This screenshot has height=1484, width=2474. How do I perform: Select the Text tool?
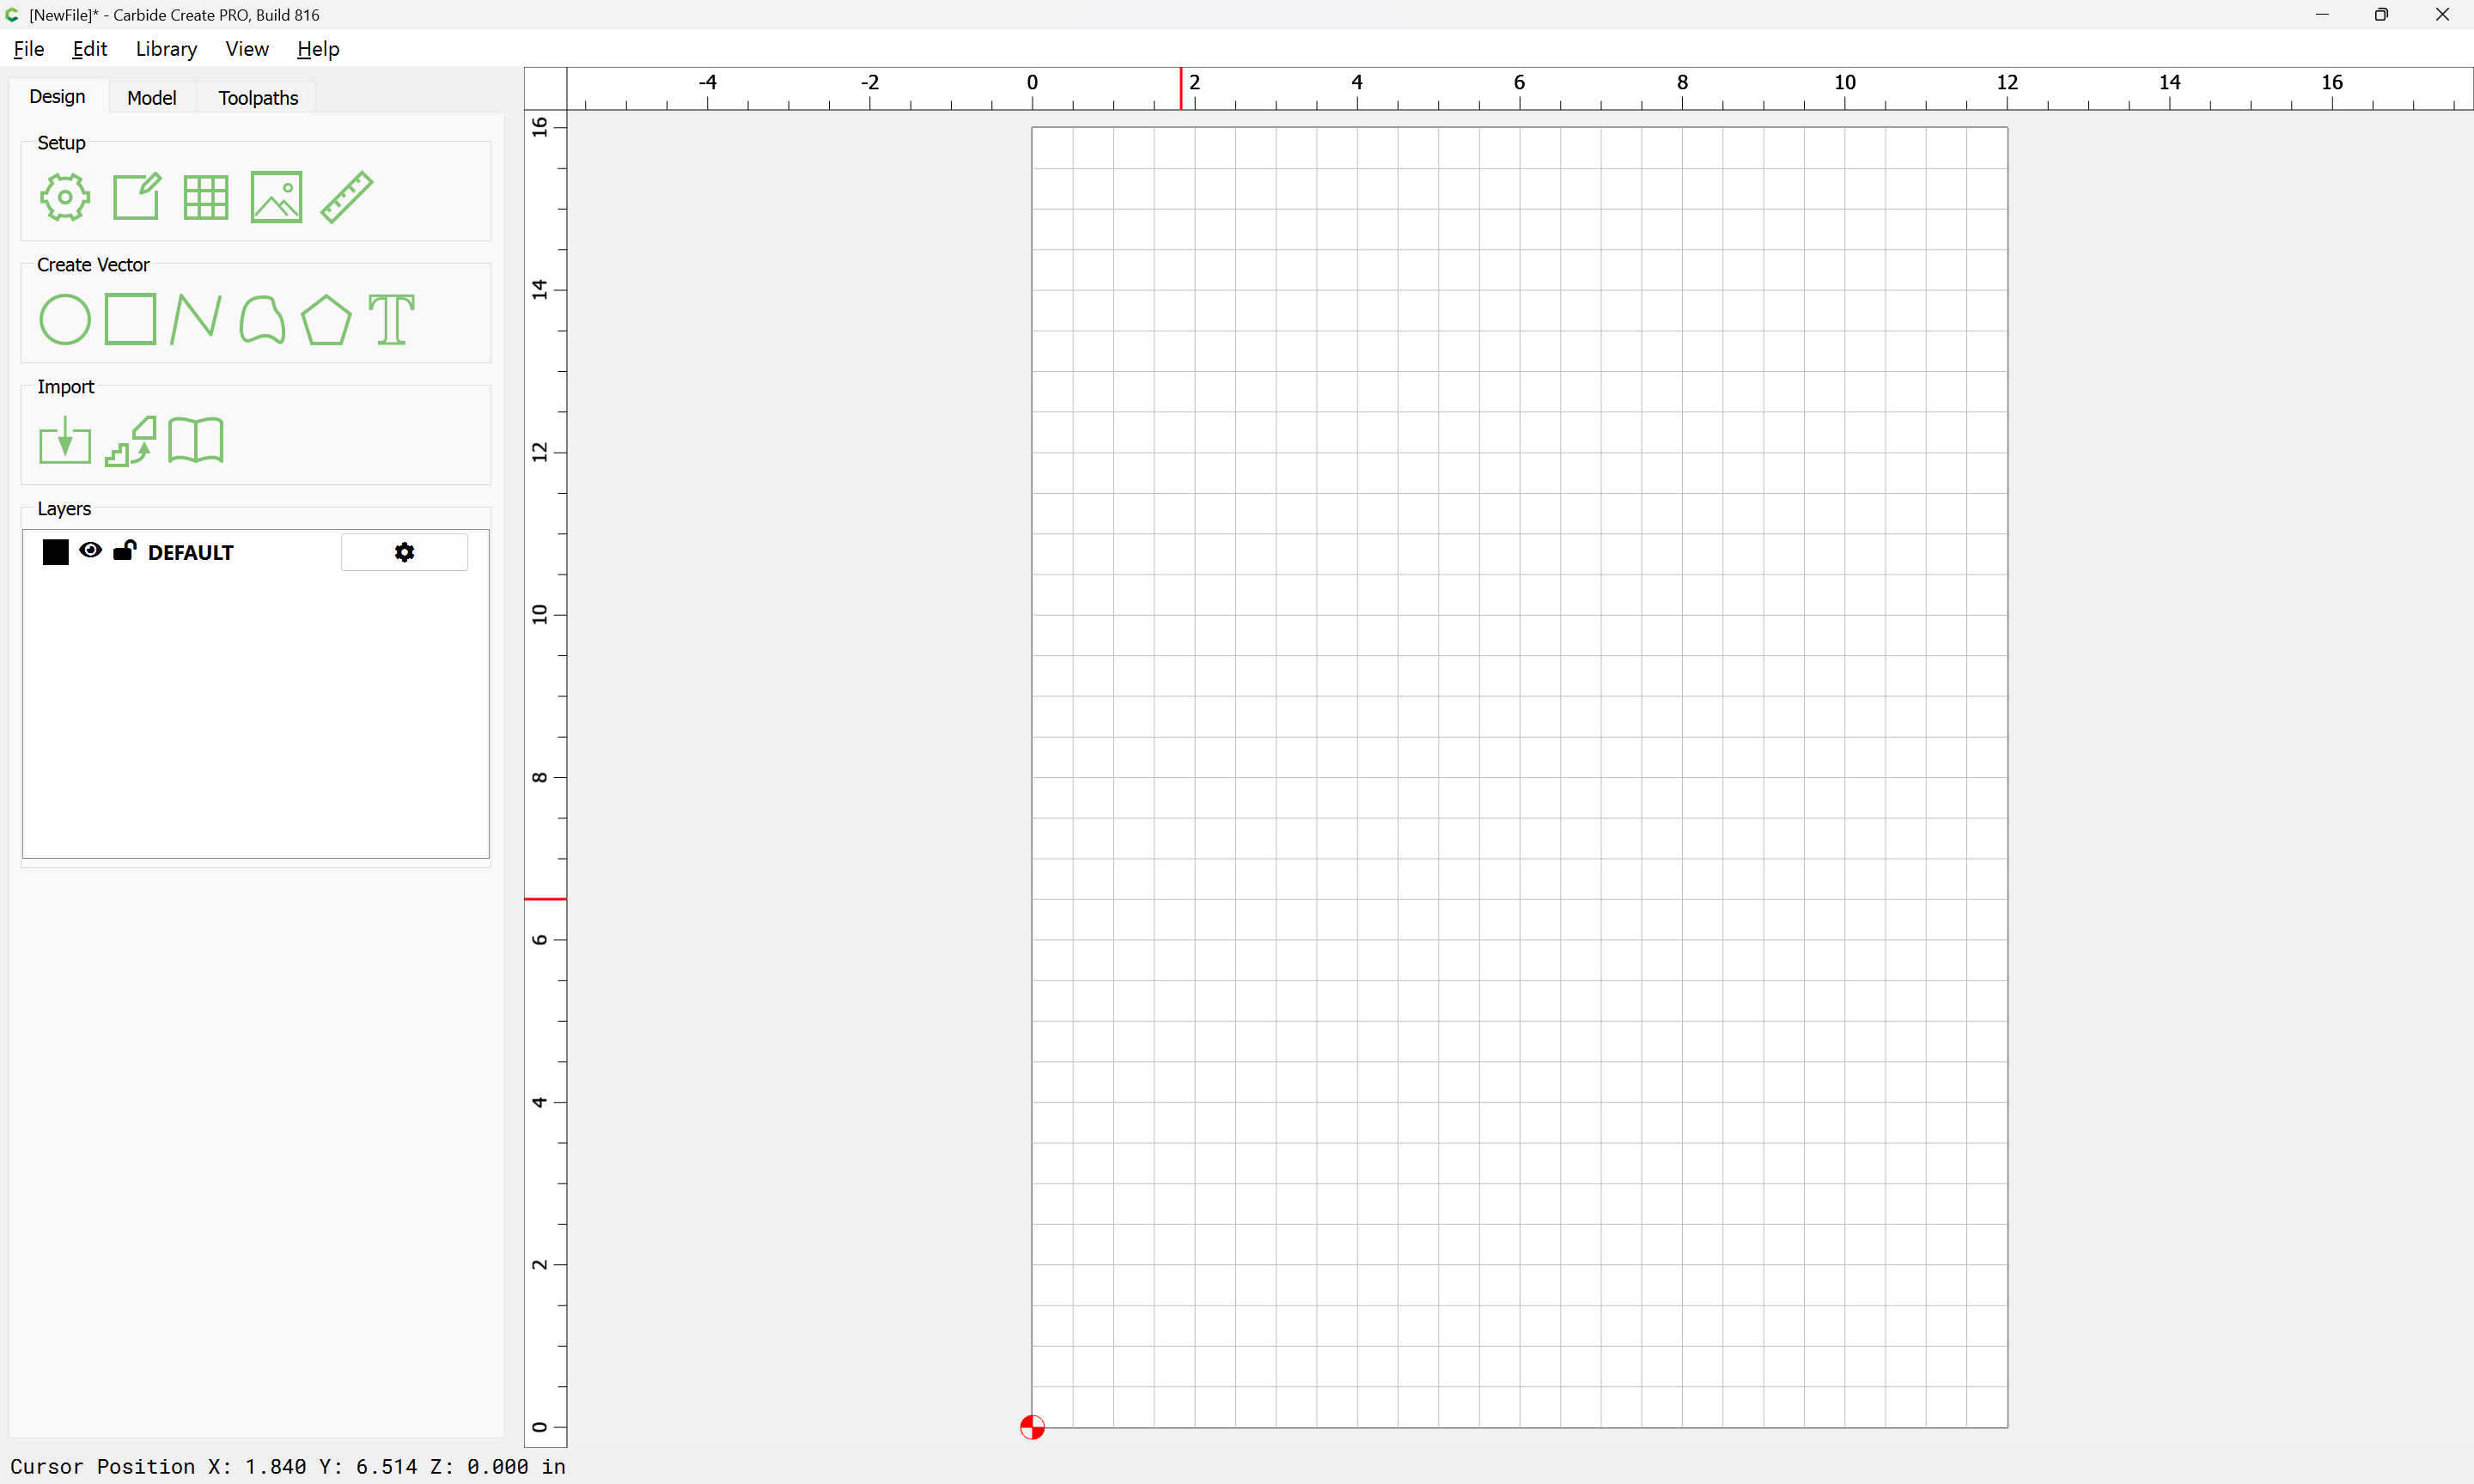(391, 320)
